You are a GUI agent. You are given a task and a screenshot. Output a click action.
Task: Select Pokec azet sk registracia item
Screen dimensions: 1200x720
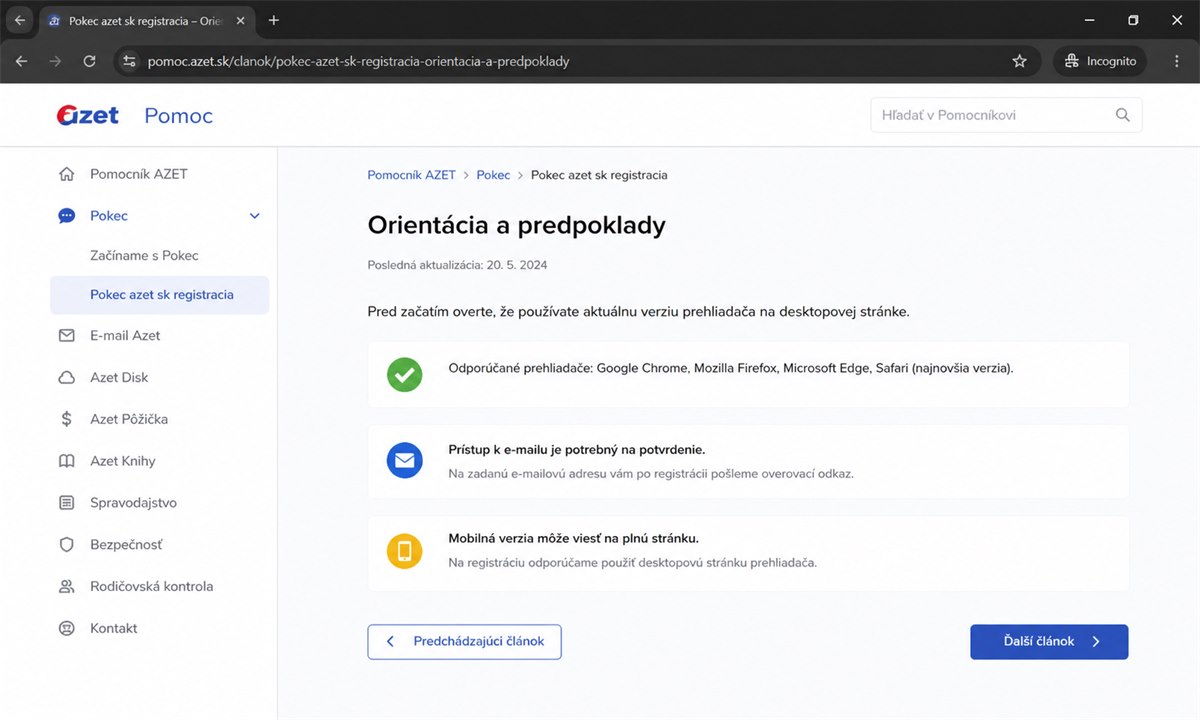[x=160, y=295]
